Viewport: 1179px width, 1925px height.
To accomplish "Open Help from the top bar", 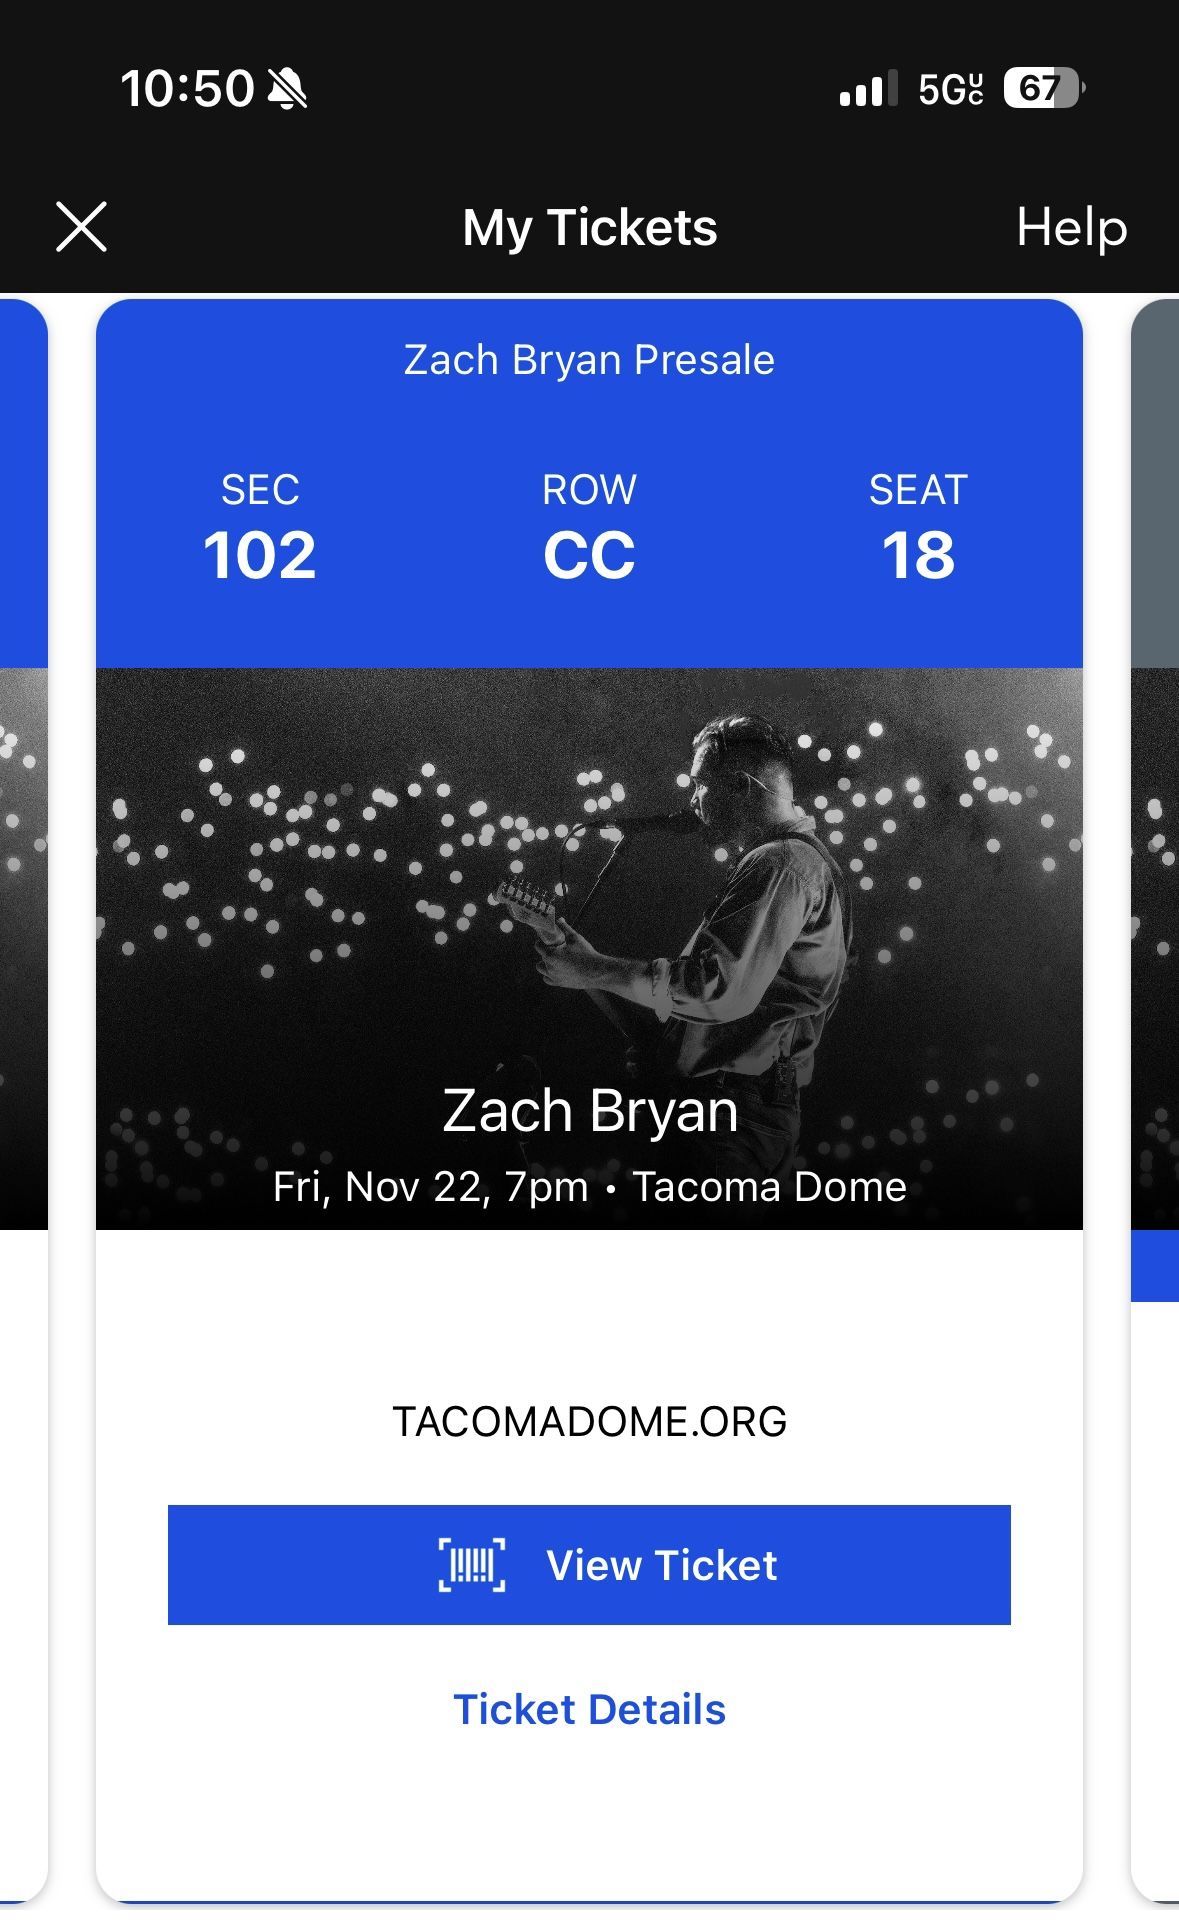I will pyautogui.click(x=1072, y=227).
